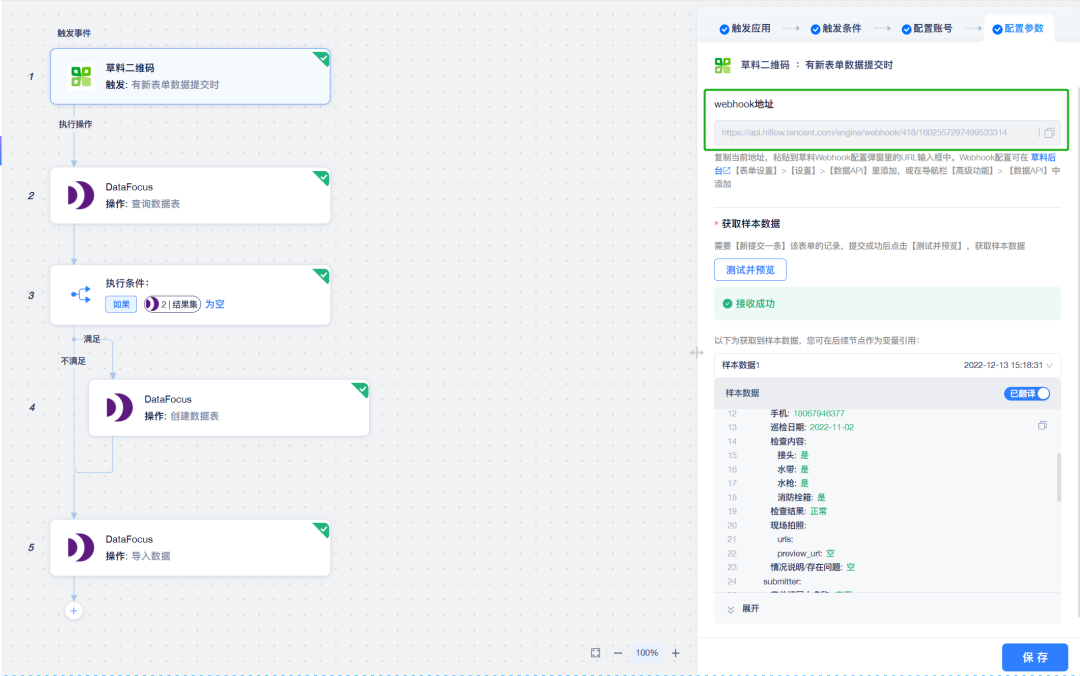Click the 水带 row in sample data
The width and height of the screenshot is (1080, 676).
point(793,469)
